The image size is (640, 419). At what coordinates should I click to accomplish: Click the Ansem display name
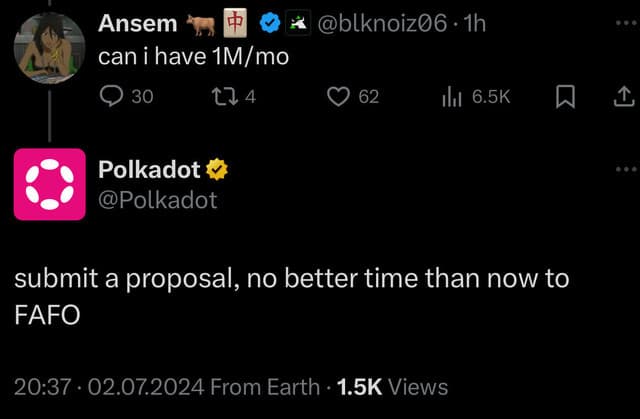[138, 23]
